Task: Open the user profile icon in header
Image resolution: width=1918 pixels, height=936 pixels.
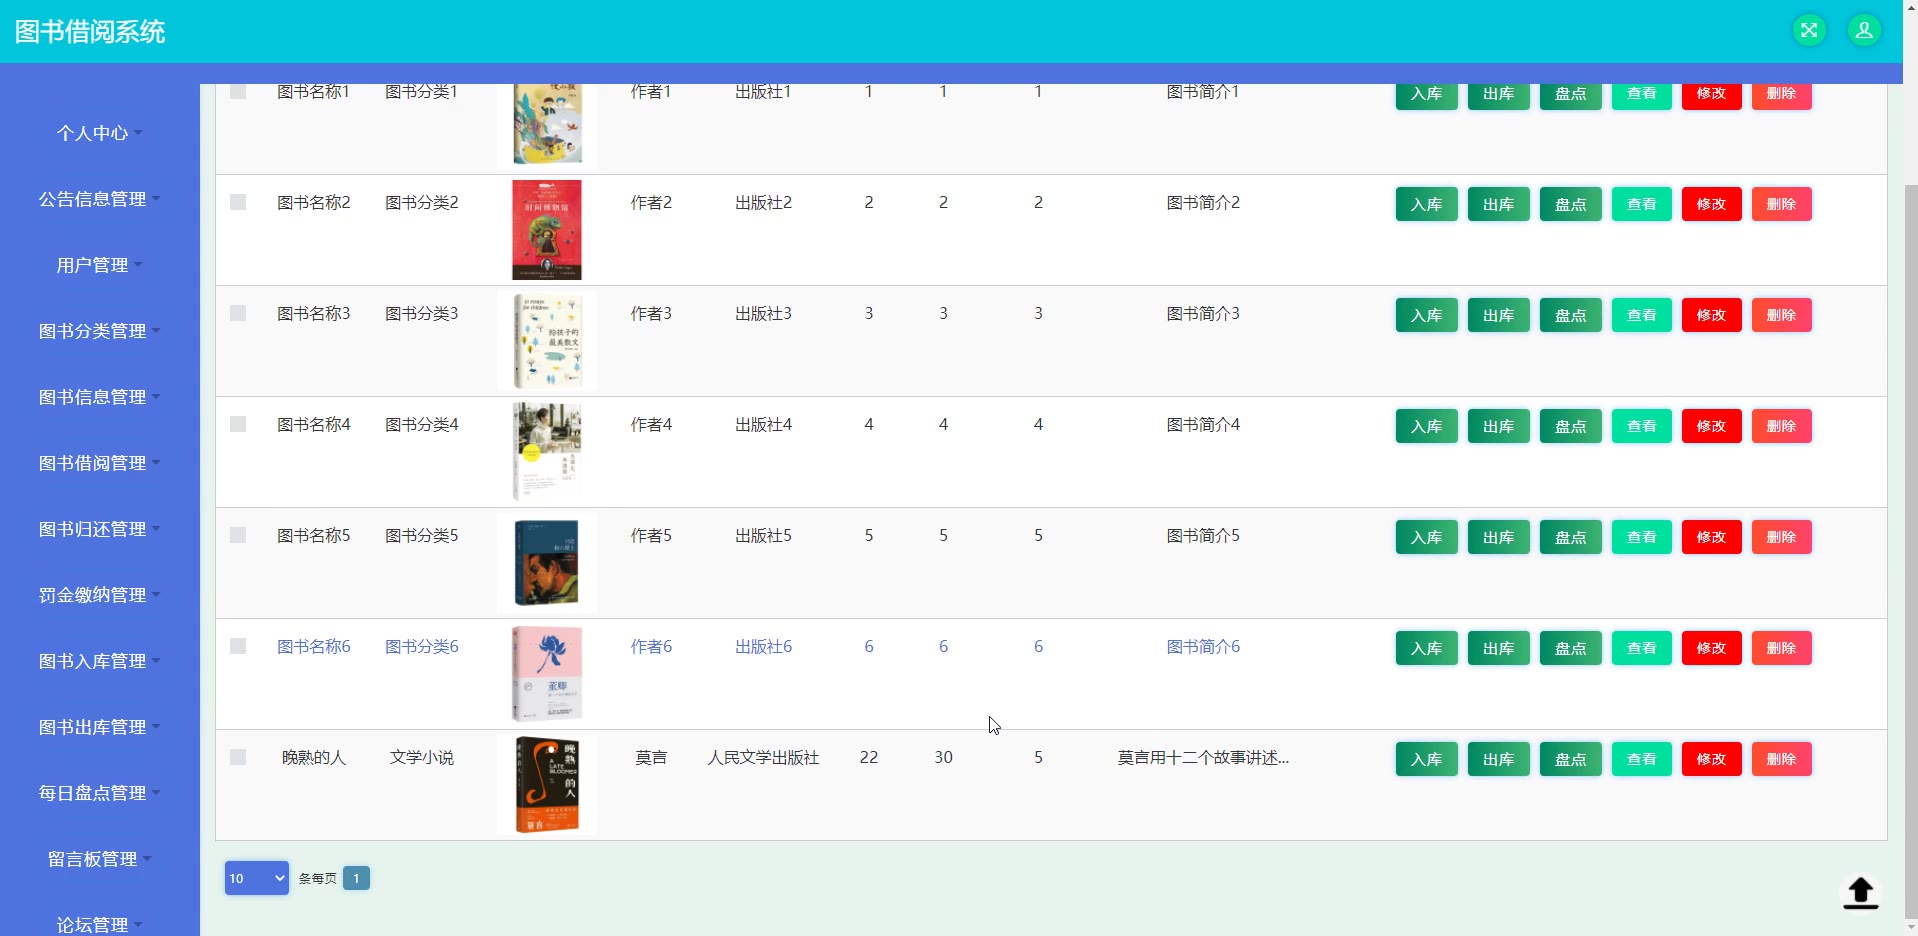Action: (1864, 30)
